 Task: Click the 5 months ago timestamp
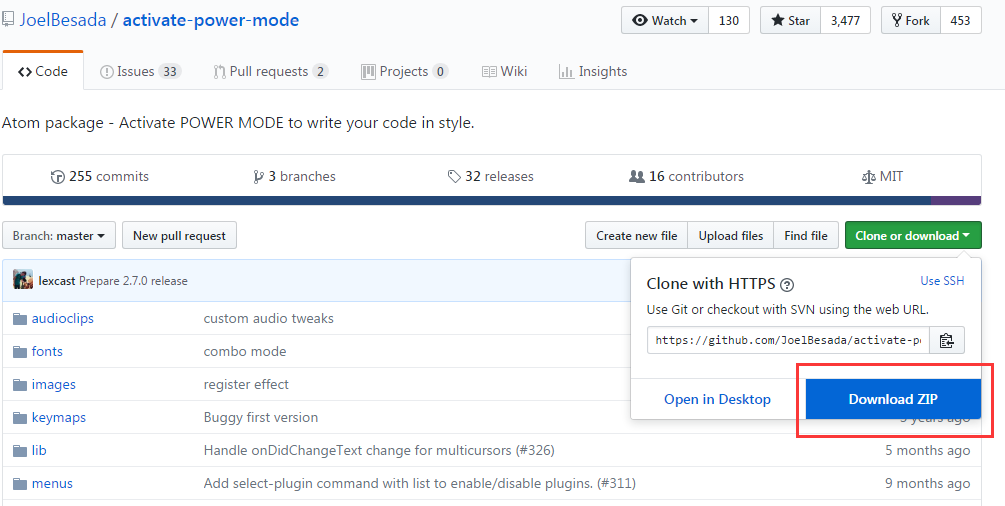click(928, 451)
